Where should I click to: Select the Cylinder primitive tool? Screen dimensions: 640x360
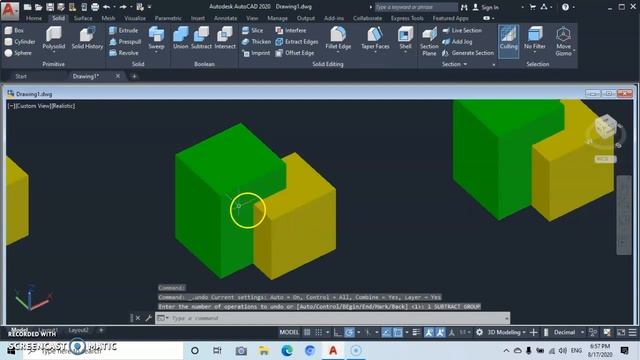click(20, 42)
